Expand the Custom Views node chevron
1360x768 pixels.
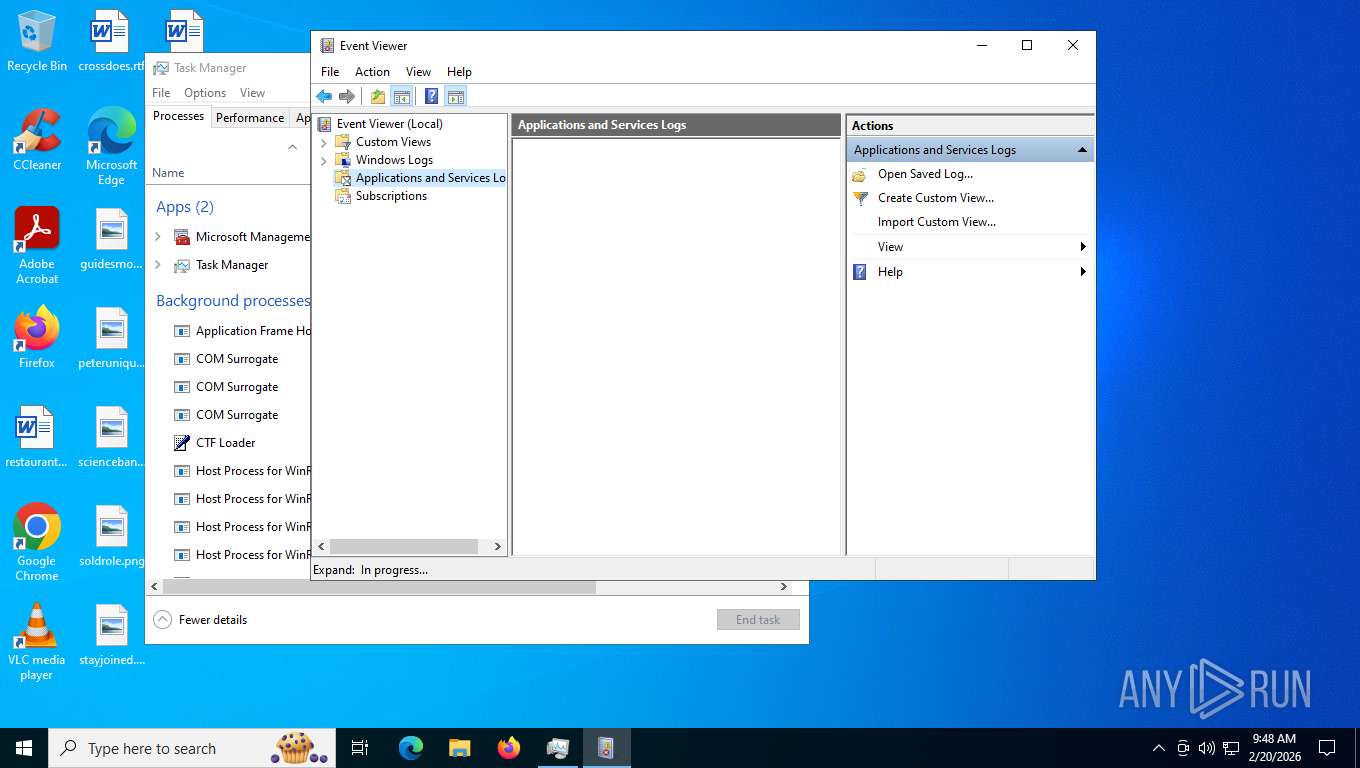pos(324,142)
